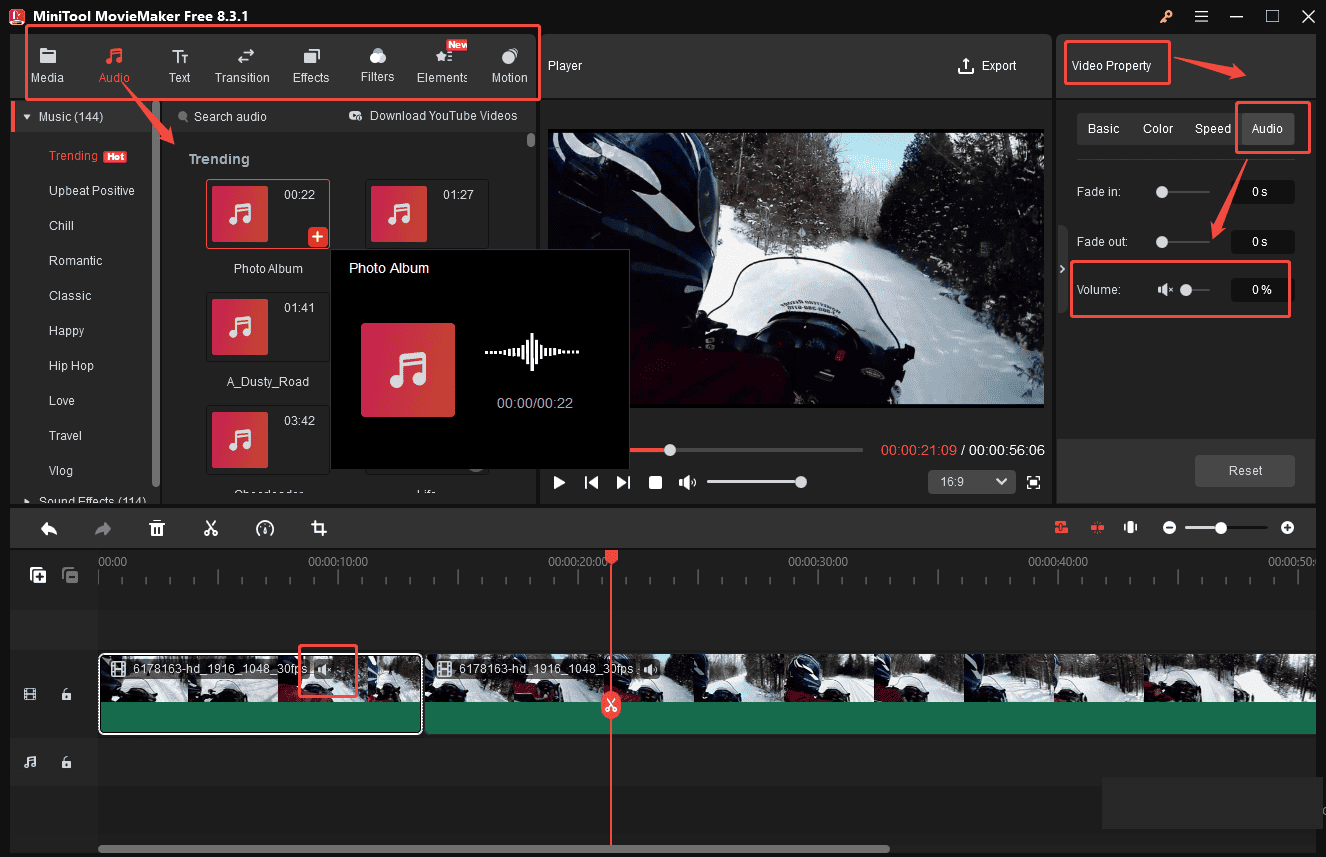The image size is (1326, 857).
Task: Select the Filters panel
Action: tap(377, 64)
